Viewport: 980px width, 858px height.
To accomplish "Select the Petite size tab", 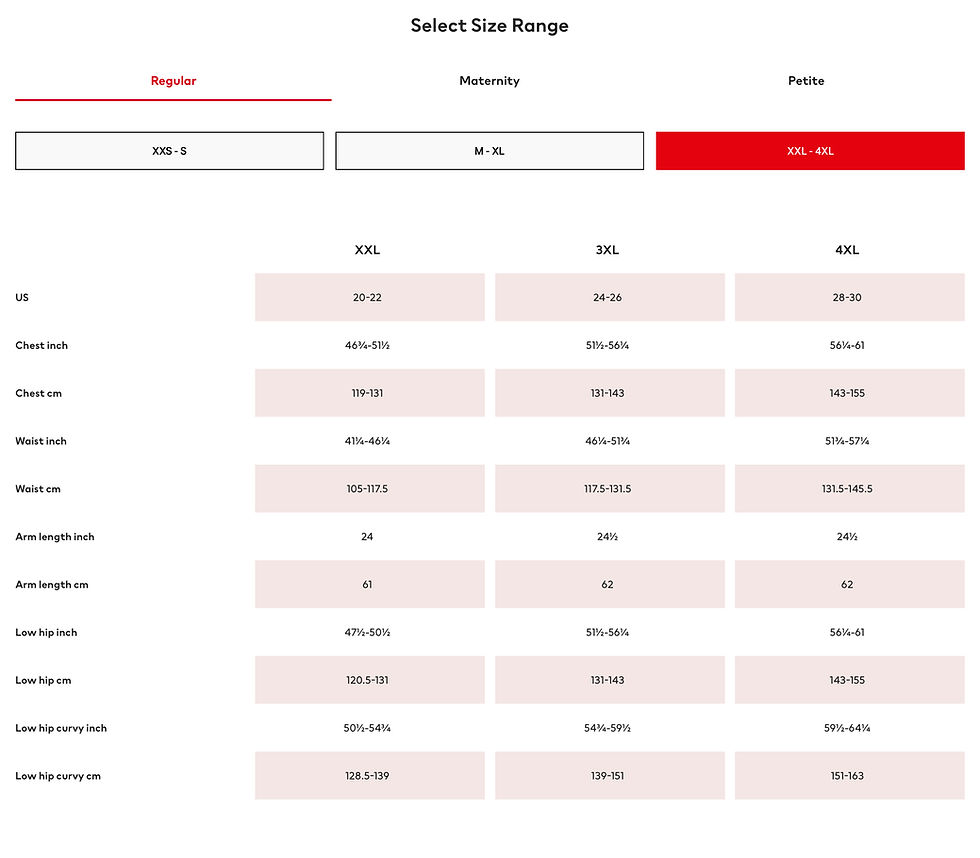I will [806, 81].
